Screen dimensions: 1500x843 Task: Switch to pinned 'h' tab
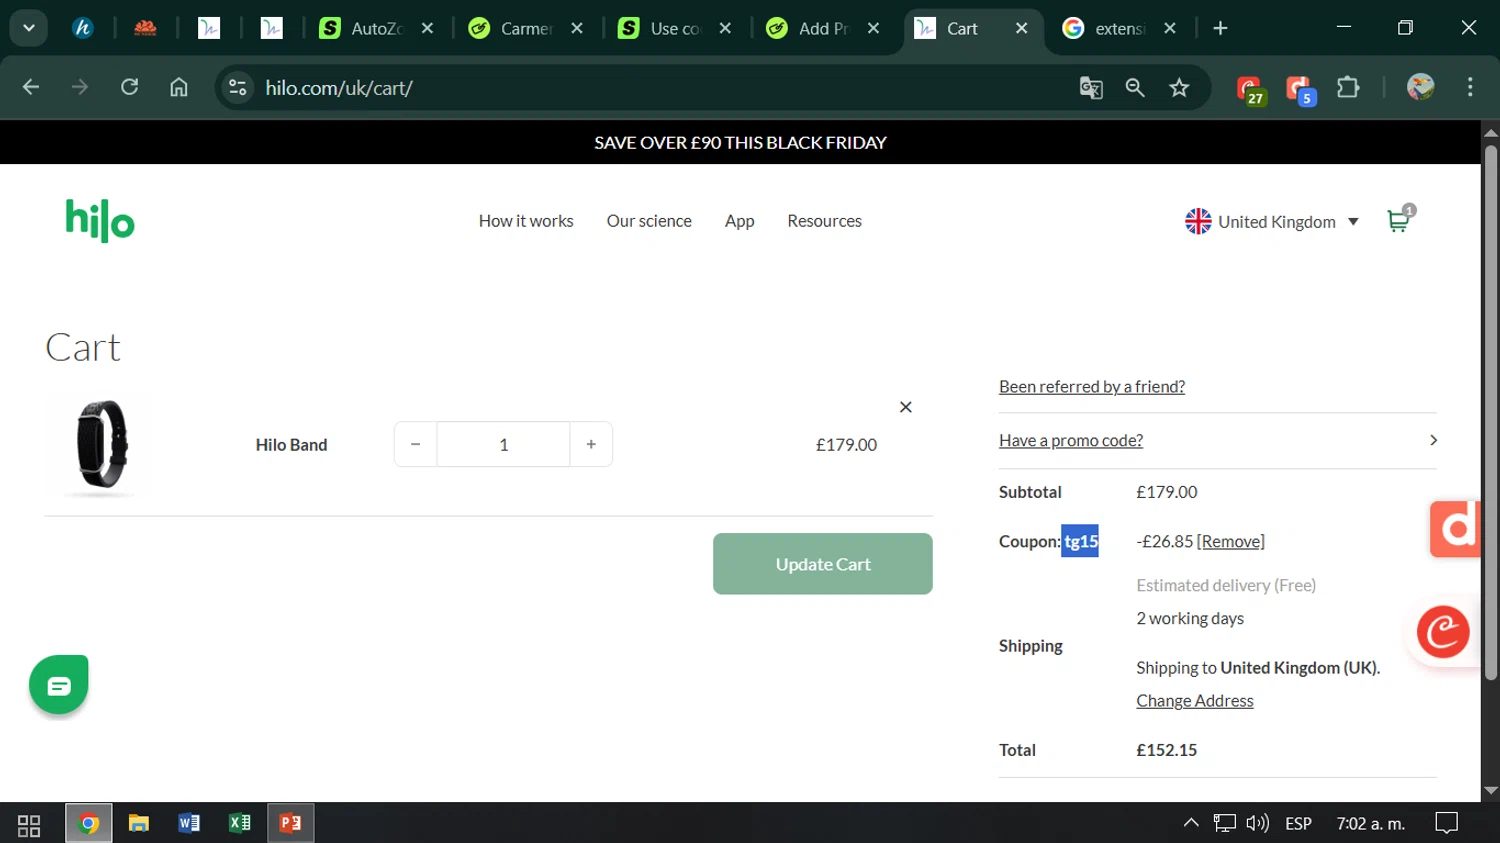pos(83,28)
